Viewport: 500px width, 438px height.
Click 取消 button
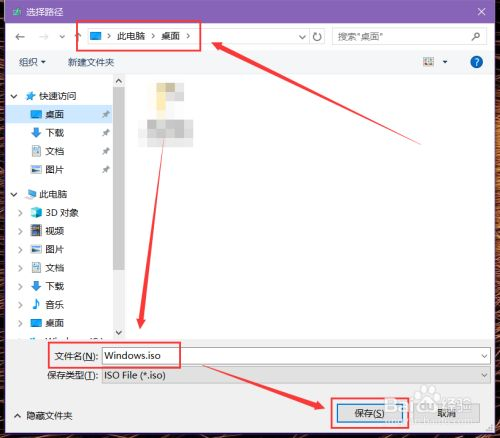446,413
